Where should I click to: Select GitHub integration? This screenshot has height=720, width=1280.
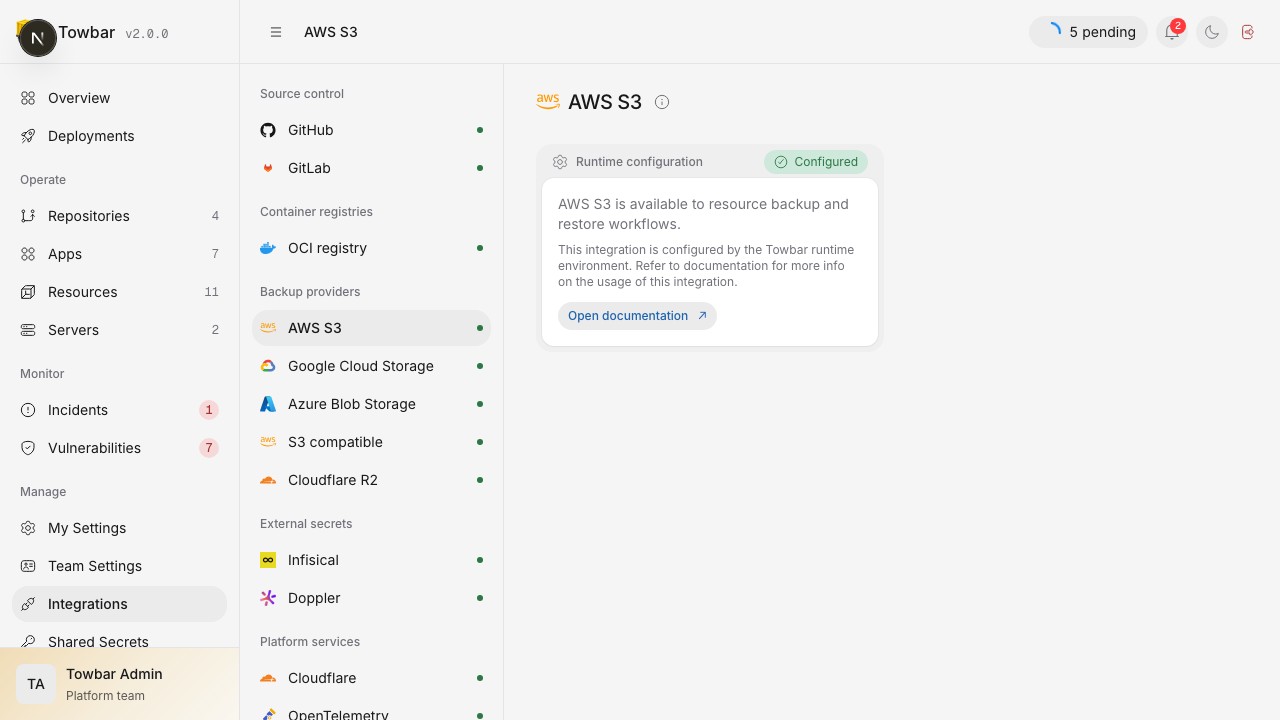[372, 130]
